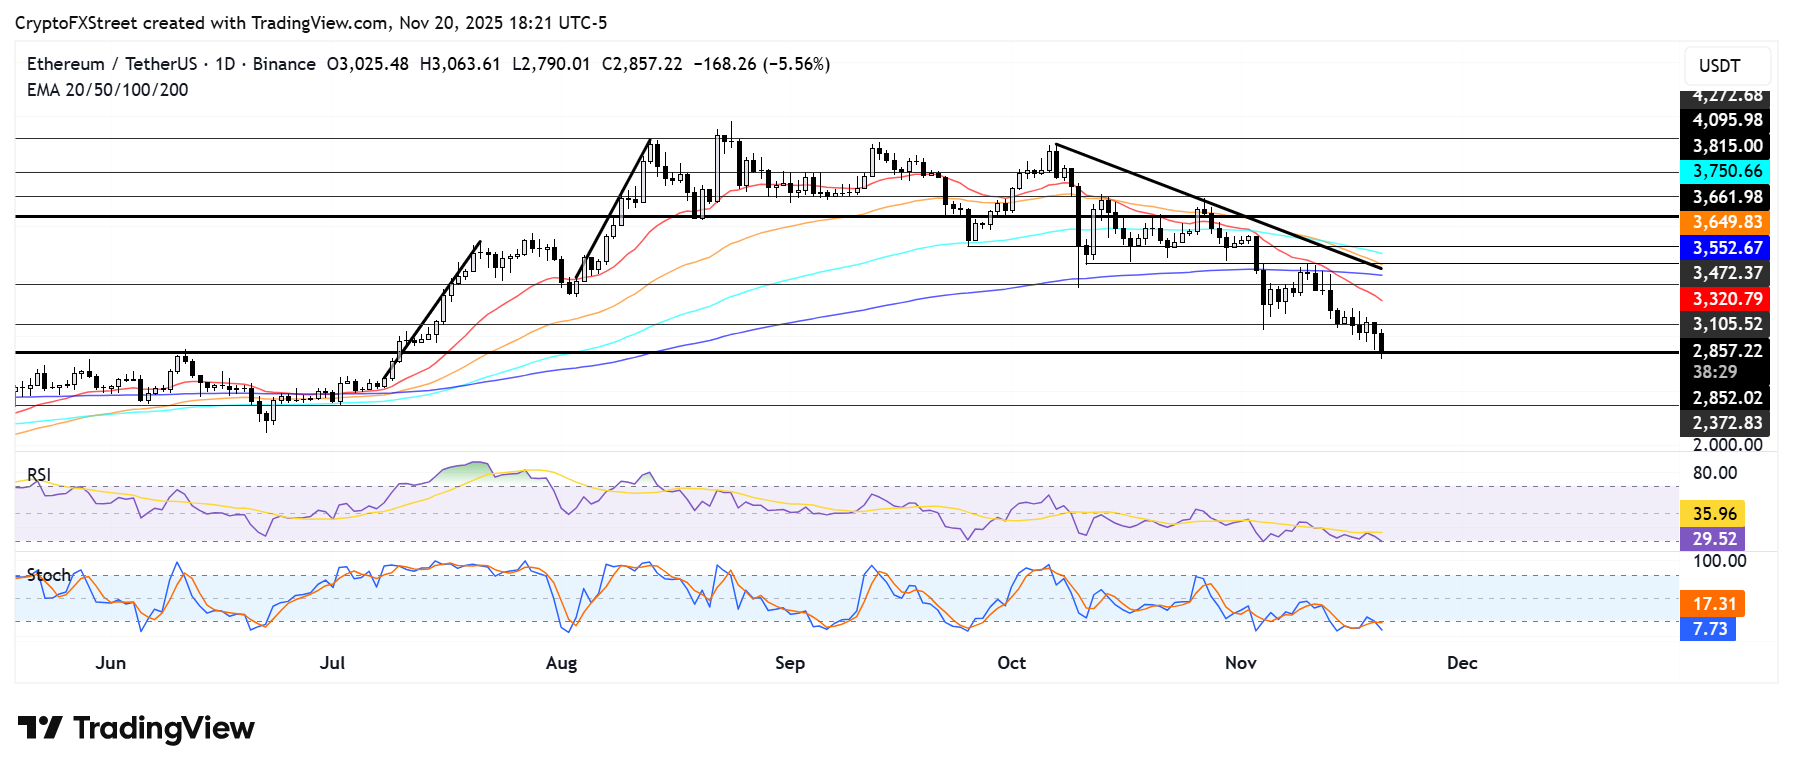Click the Nov label on the time axis
1793x773 pixels.
[x=1240, y=663]
